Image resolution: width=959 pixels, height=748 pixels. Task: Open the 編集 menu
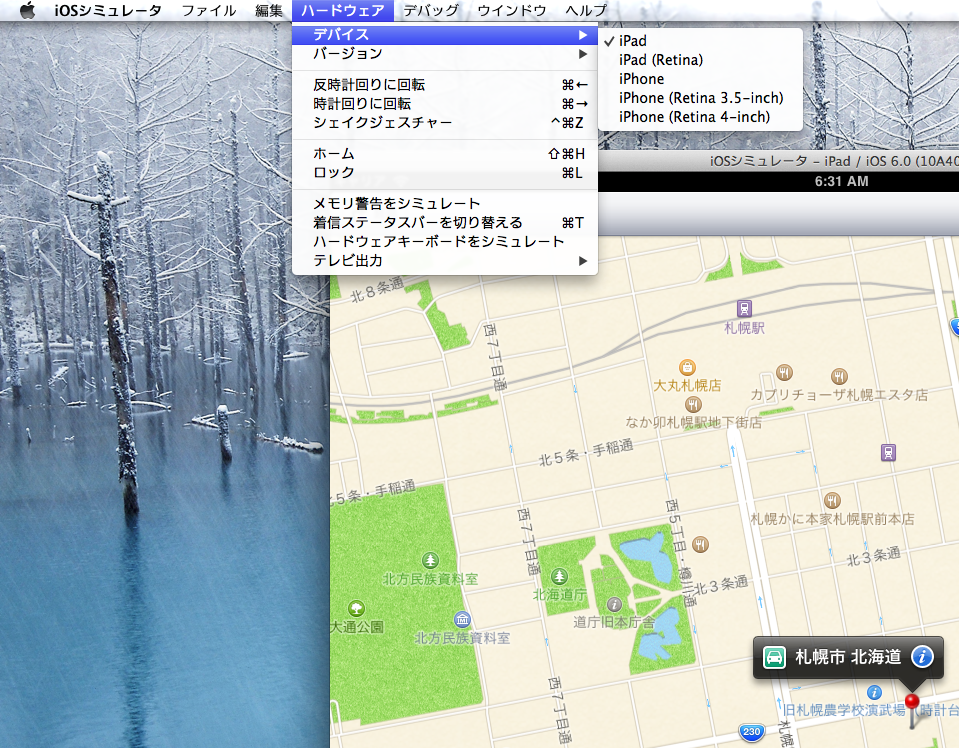pos(268,10)
